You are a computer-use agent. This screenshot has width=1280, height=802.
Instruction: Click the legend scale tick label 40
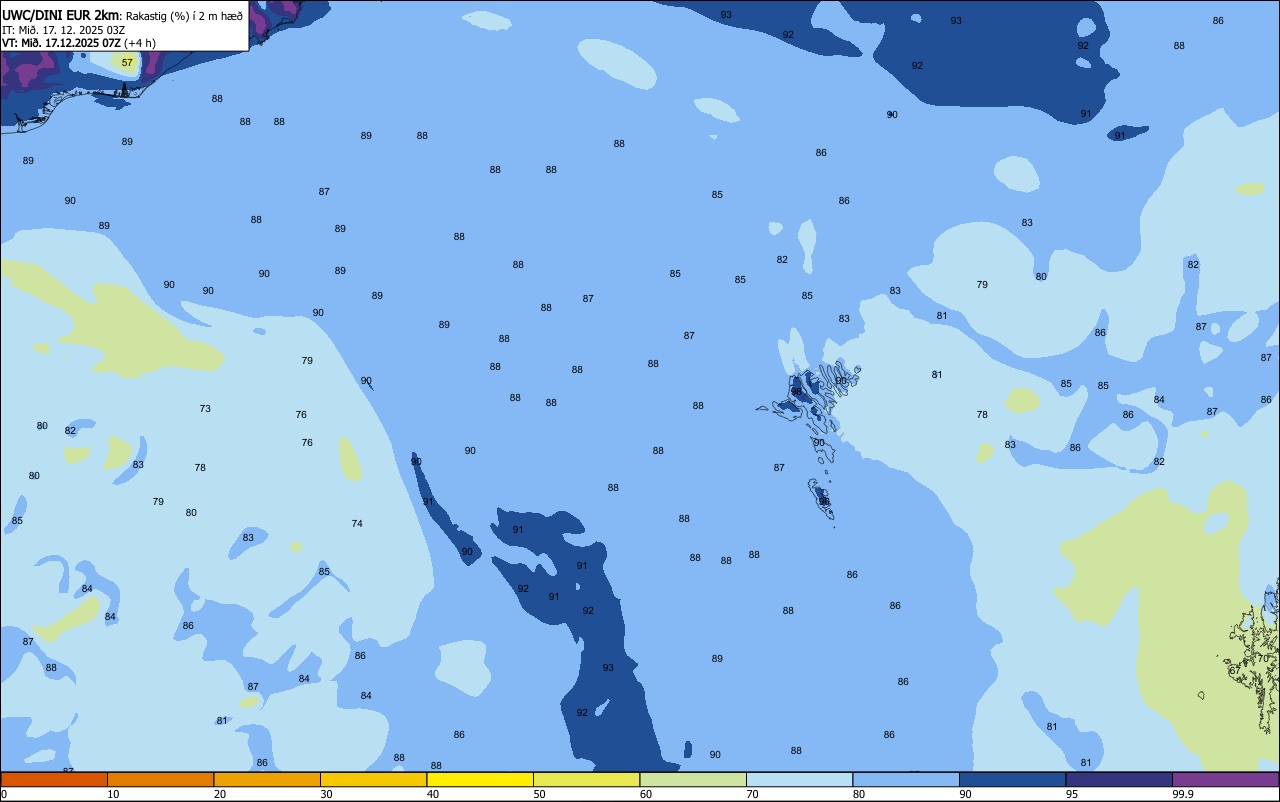click(433, 794)
